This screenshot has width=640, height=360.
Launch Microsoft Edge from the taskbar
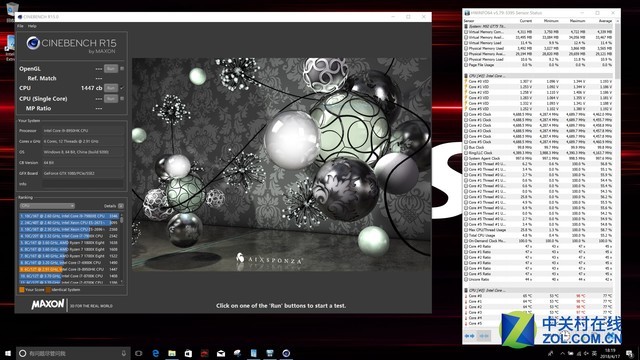point(156,353)
